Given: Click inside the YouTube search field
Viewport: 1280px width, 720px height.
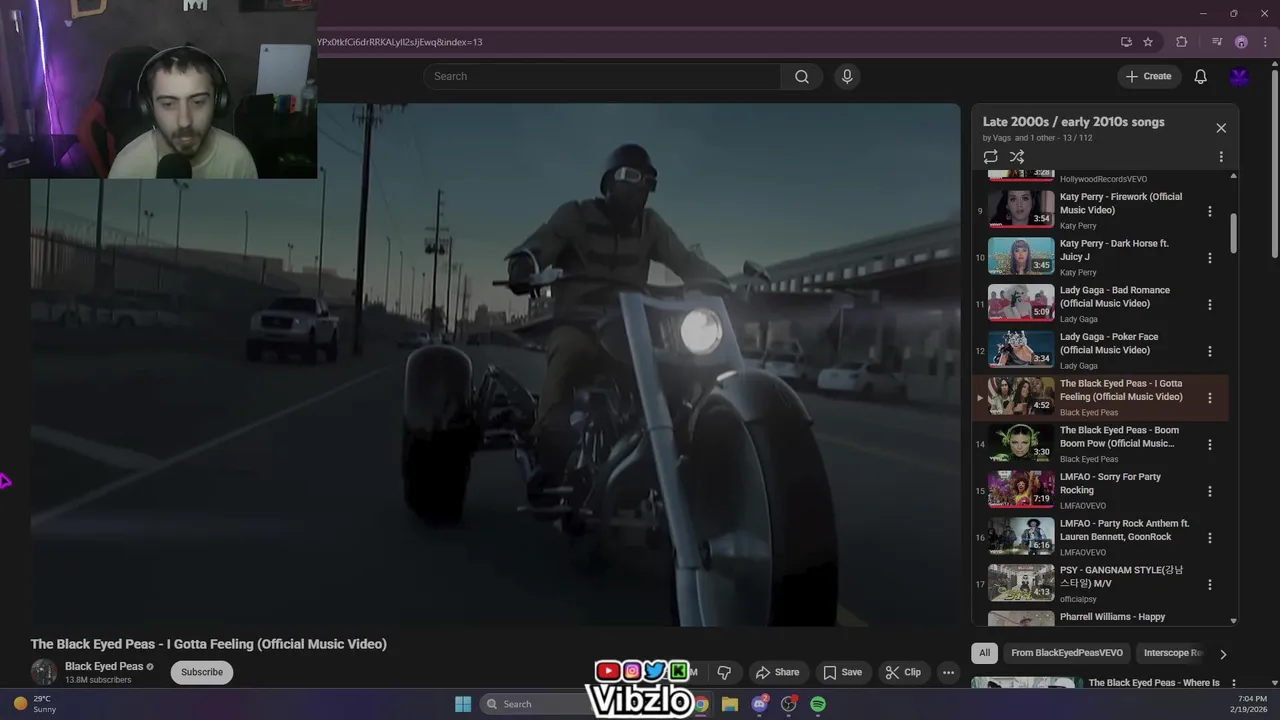Looking at the screenshot, I should point(602,77).
